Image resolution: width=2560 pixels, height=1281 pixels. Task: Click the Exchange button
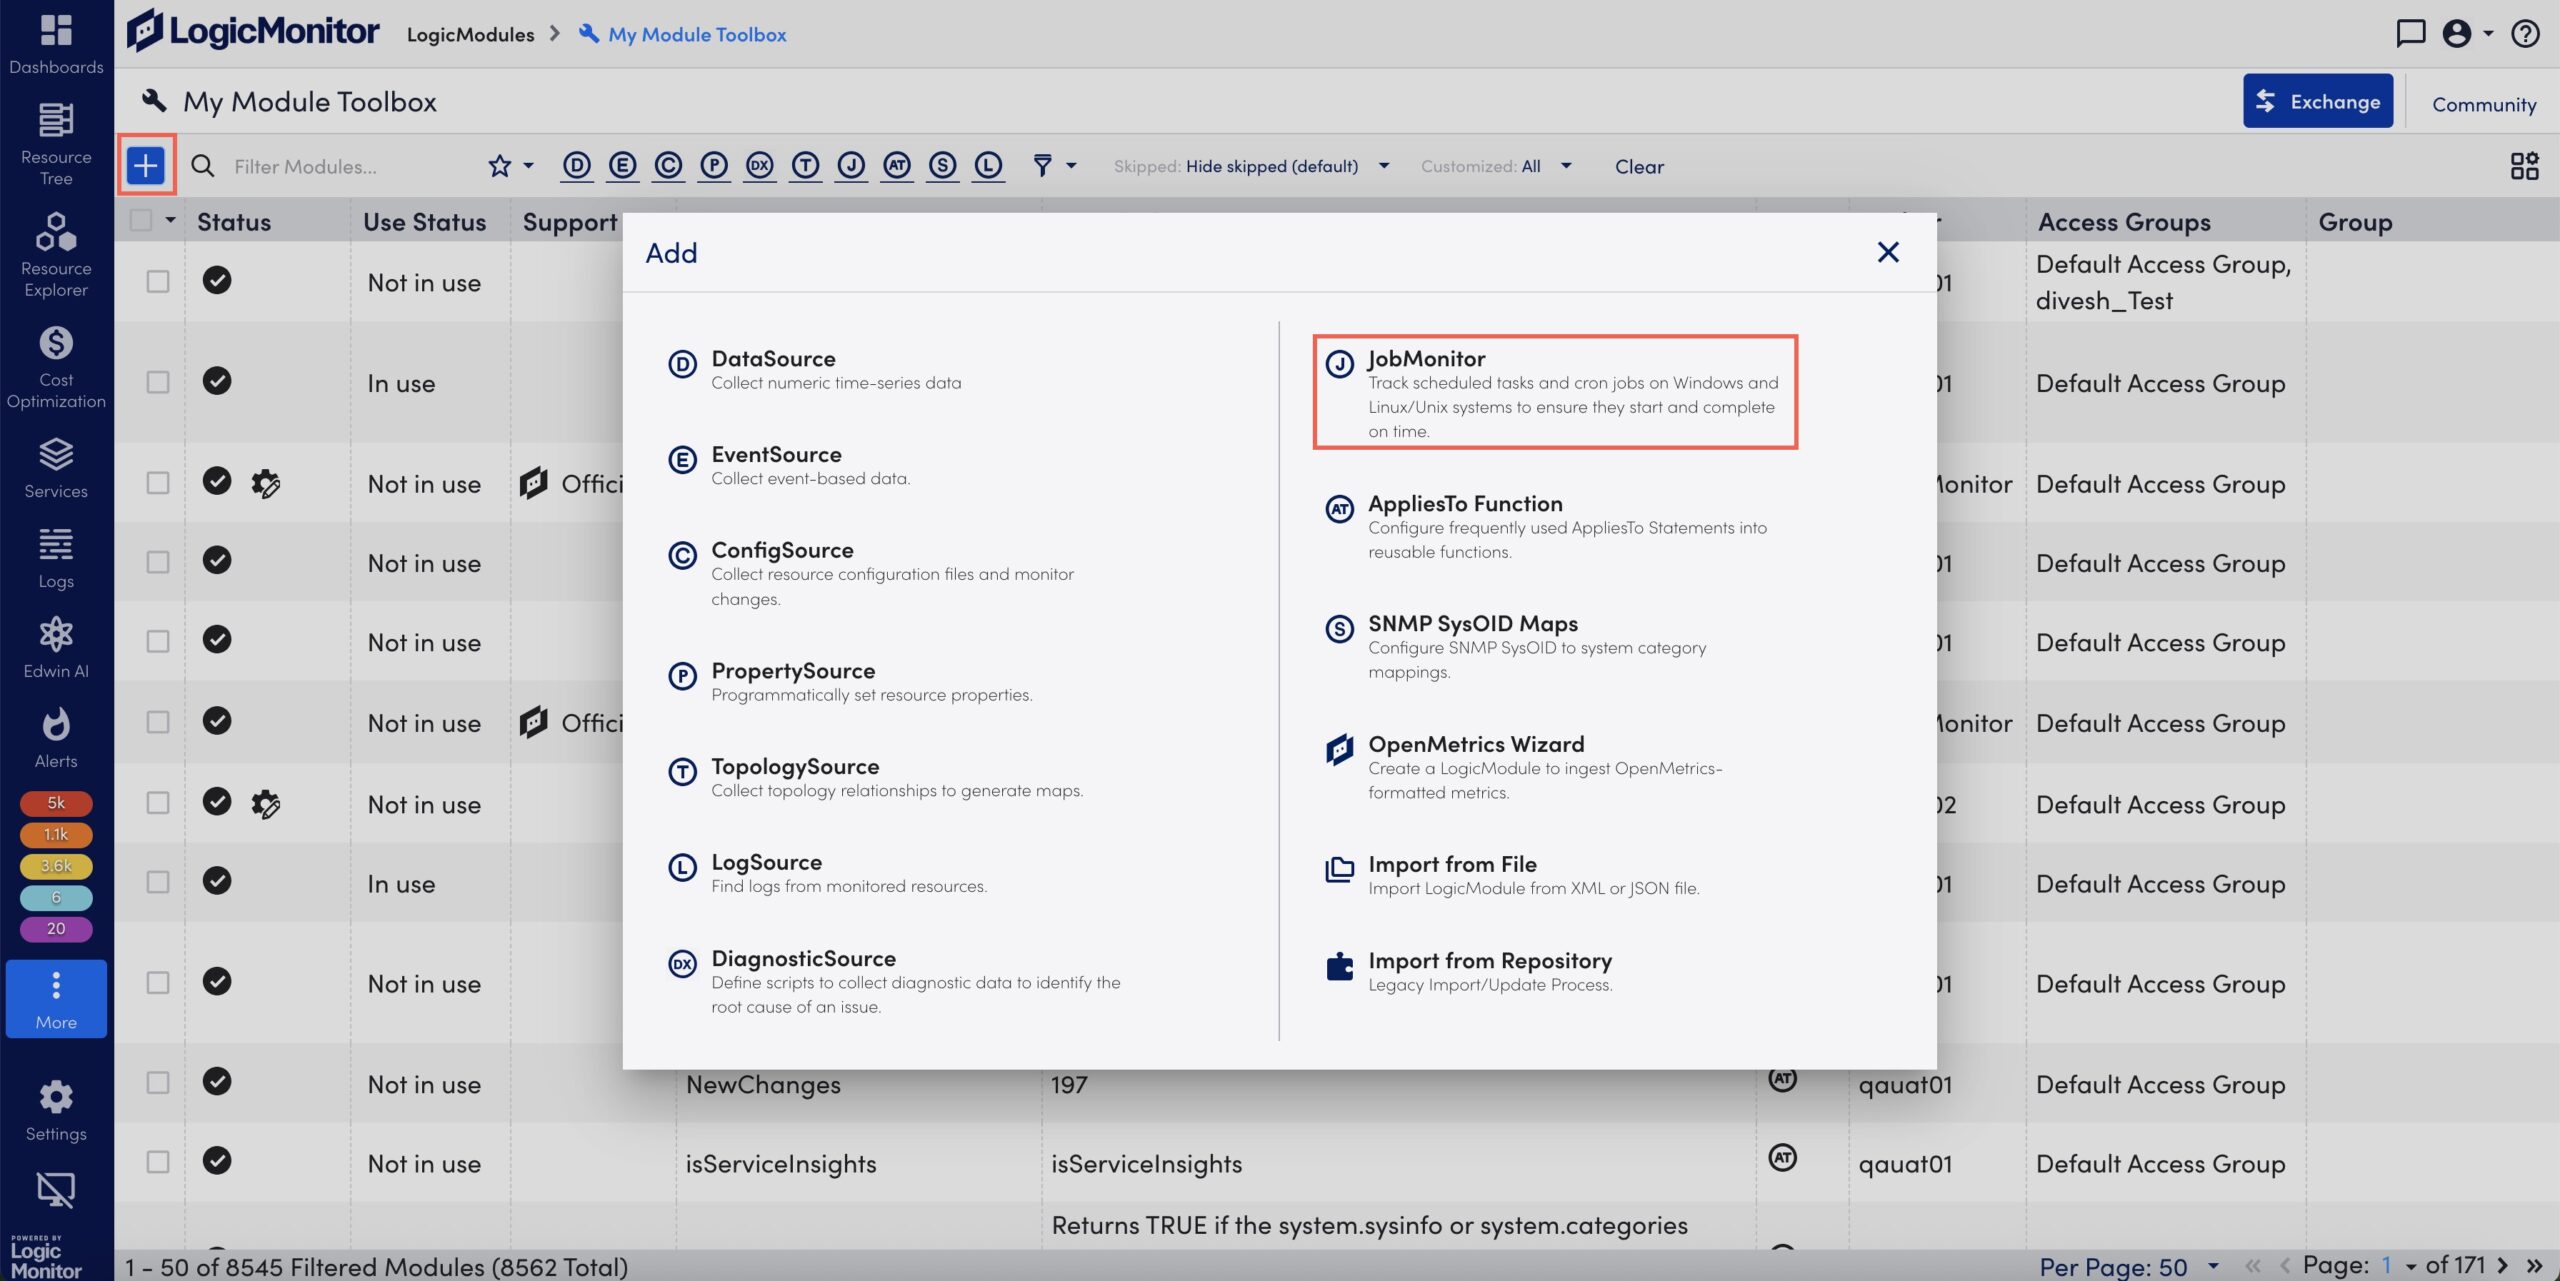(x=2318, y=100)
